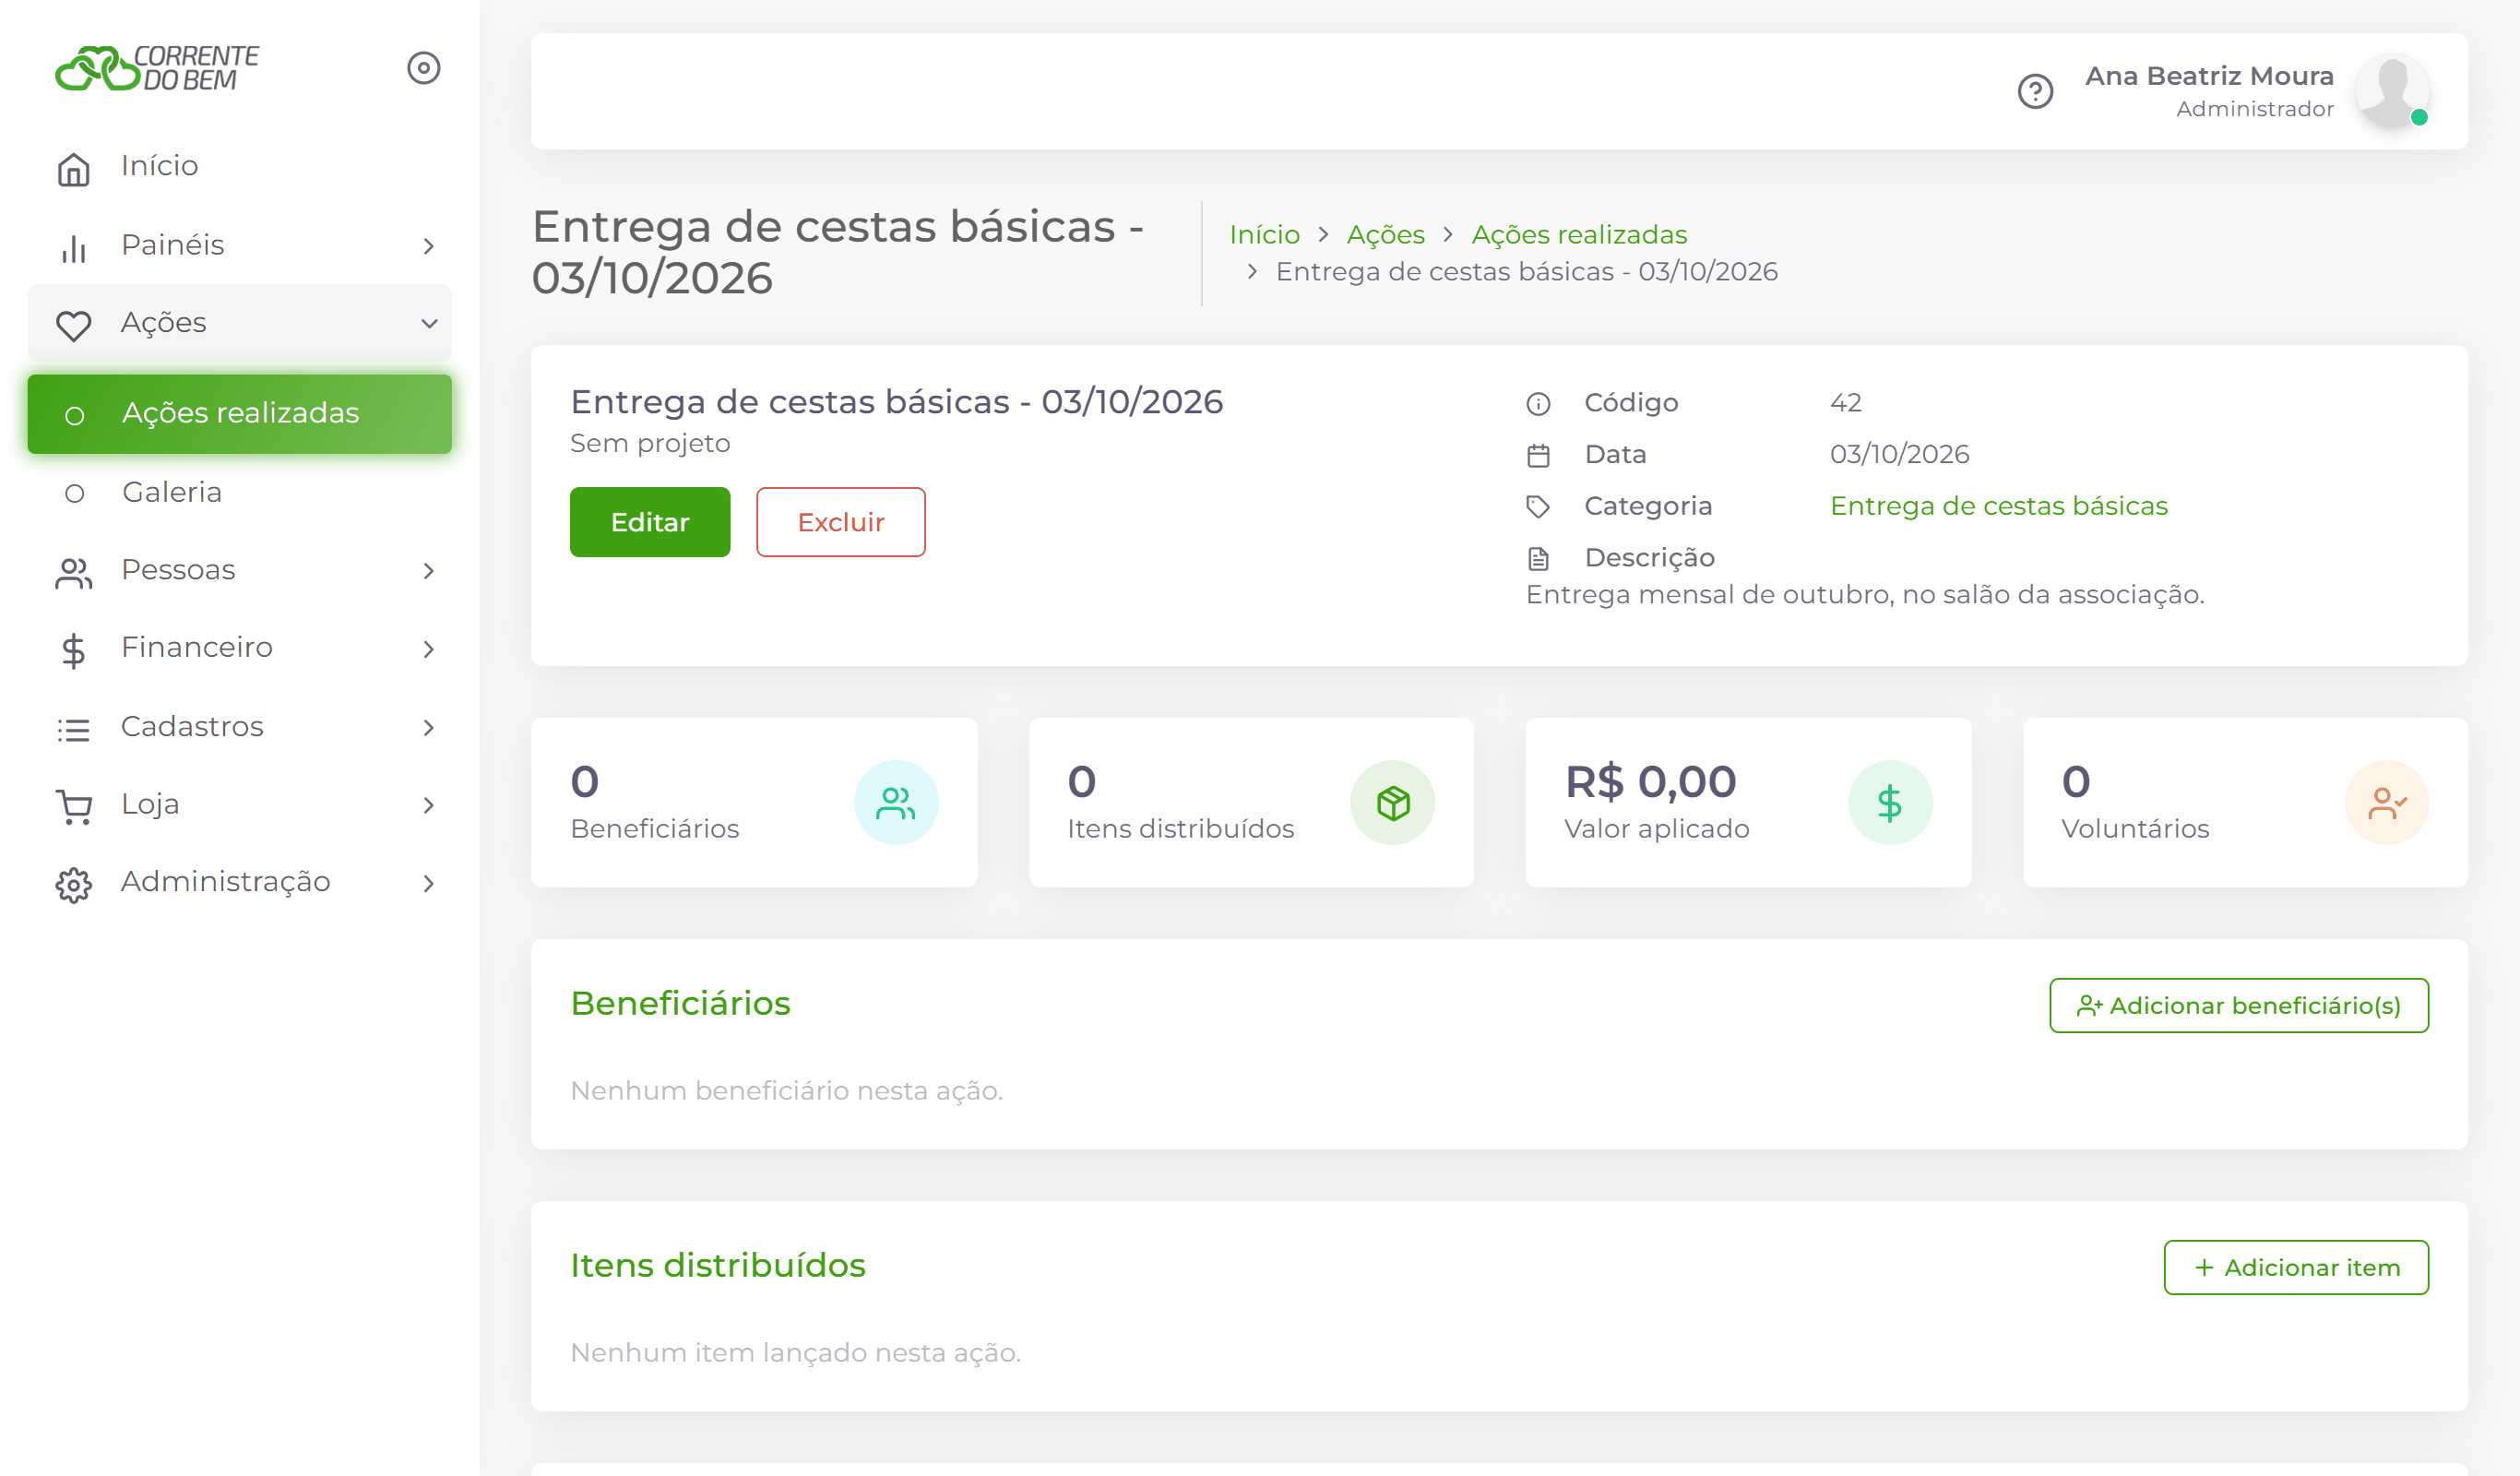The image size is (2520, 1476).
Task: Expand the Loja chevron
Action: (x=429, y=805)
